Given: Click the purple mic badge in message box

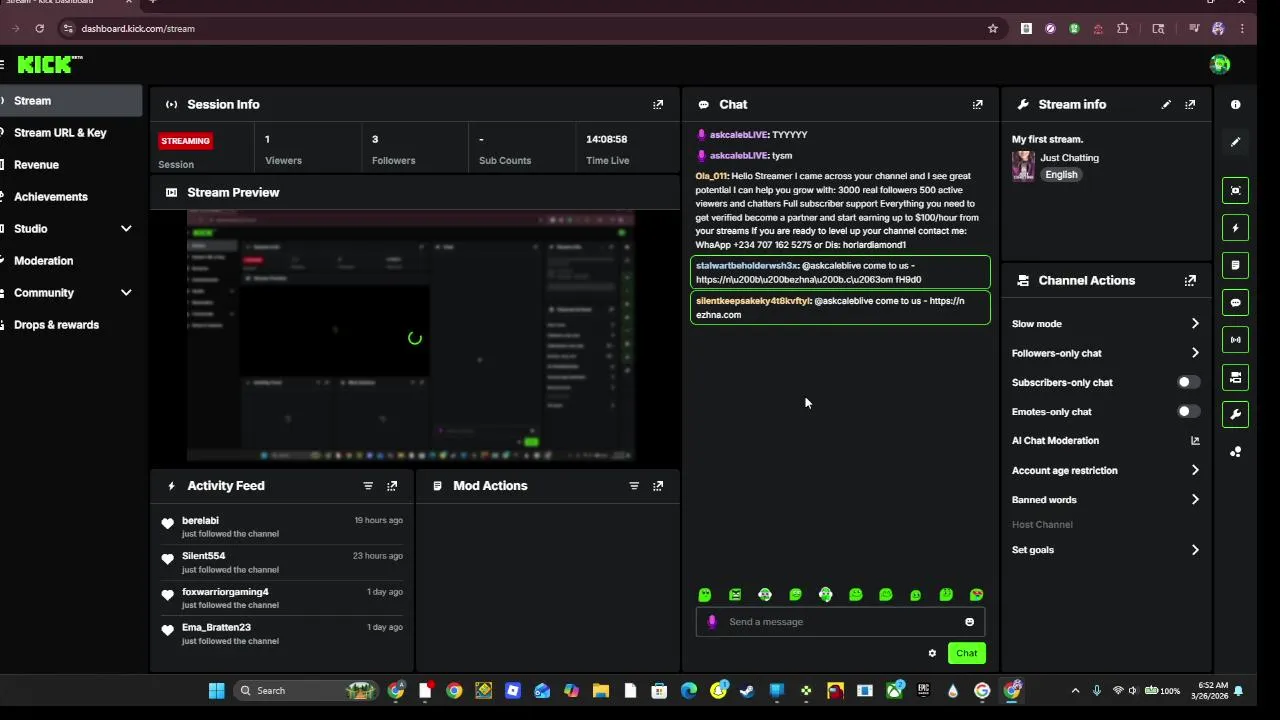Looking at the screenshot, I should (712, 622).
